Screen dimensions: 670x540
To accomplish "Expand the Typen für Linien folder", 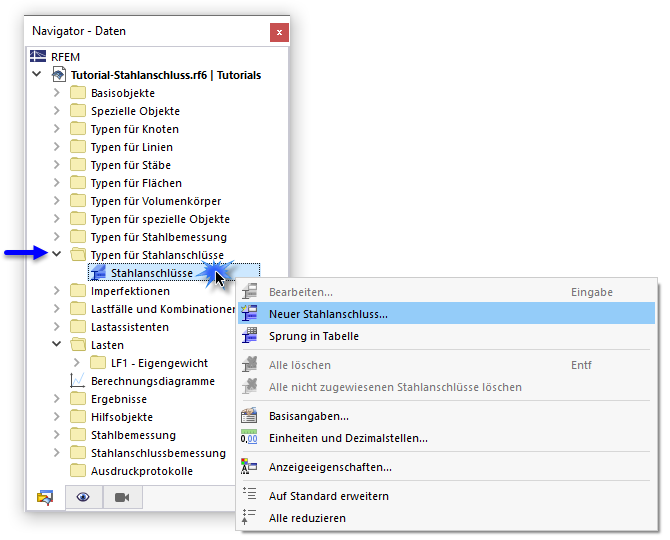I will [x=56, y=146].
